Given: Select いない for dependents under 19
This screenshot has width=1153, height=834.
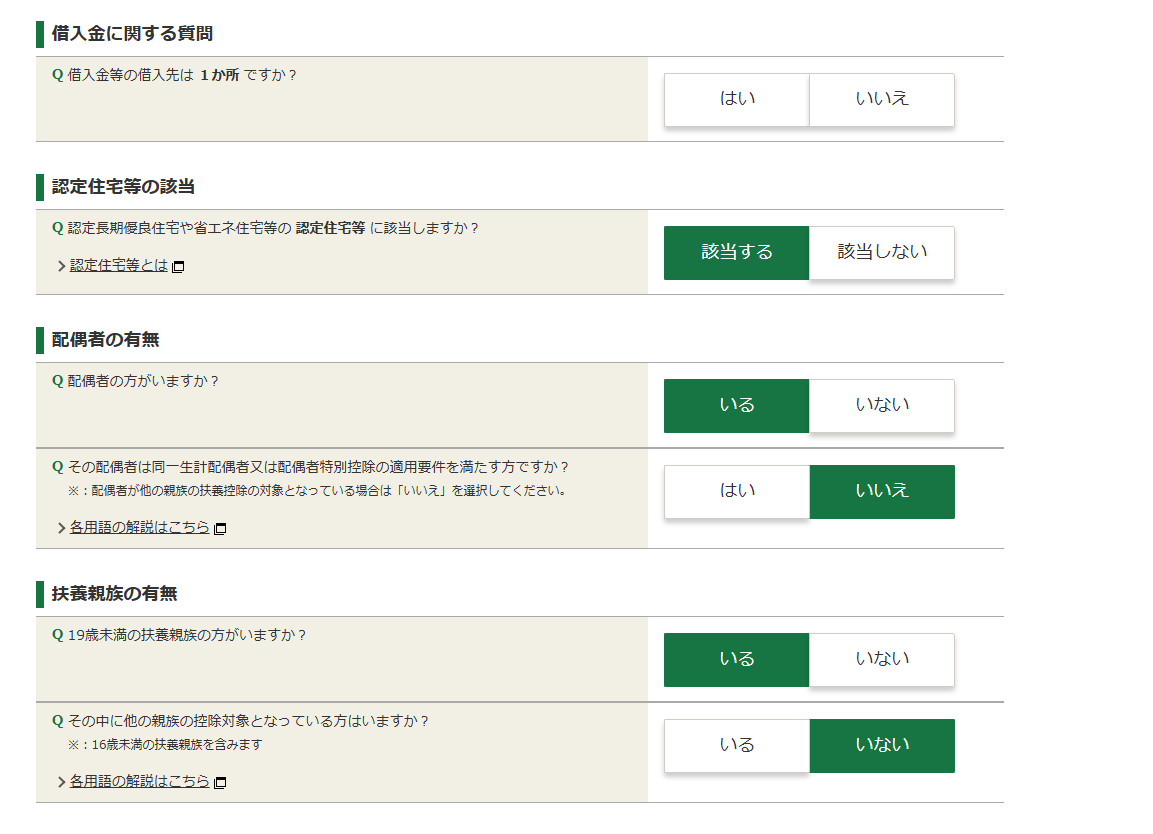Looking at the screenshot, I should (x=882, y=660).
